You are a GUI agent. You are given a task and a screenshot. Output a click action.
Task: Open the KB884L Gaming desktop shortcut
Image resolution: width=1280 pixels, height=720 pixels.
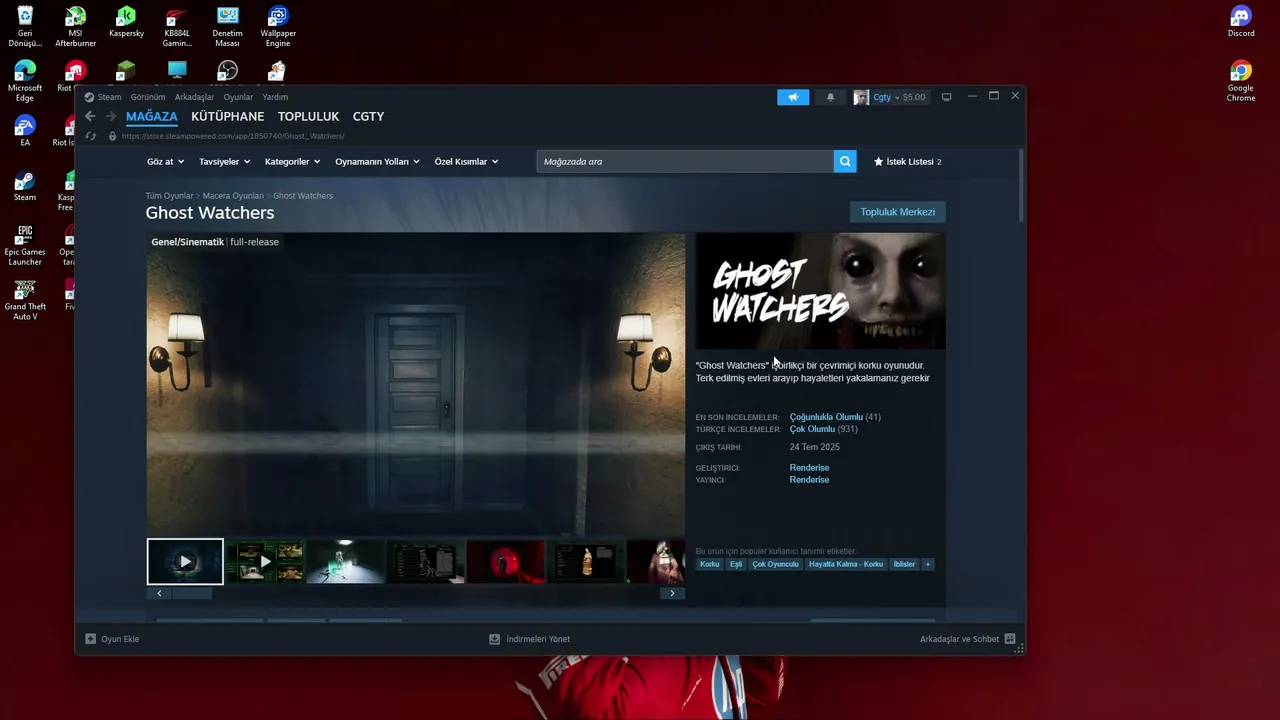[x=177, y=27]
